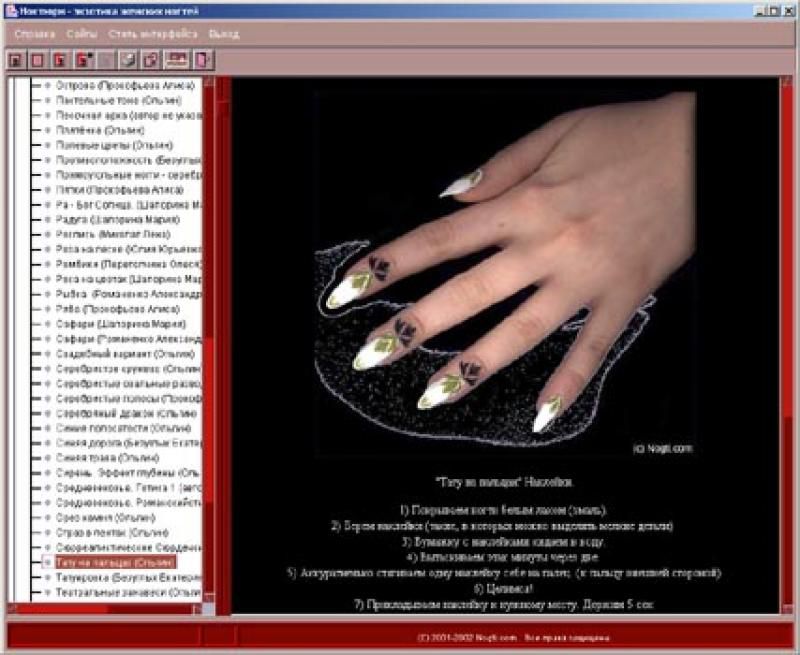Open the Справка menu

coord(34,33)
